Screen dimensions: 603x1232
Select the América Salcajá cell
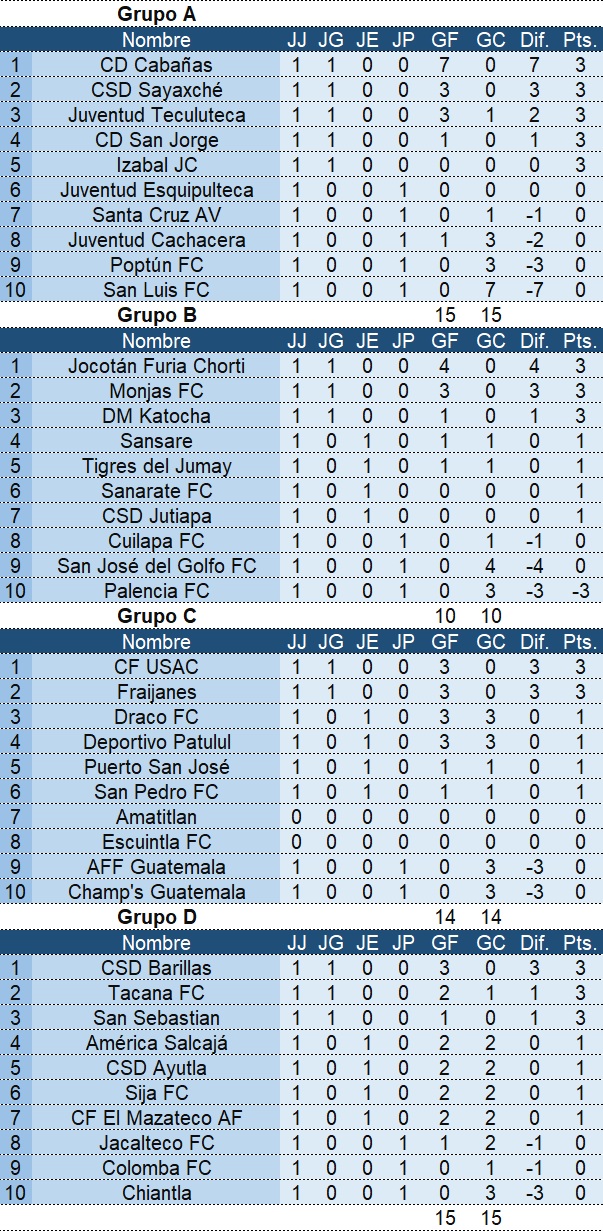pyautogui.click(x=156, y=1043)
